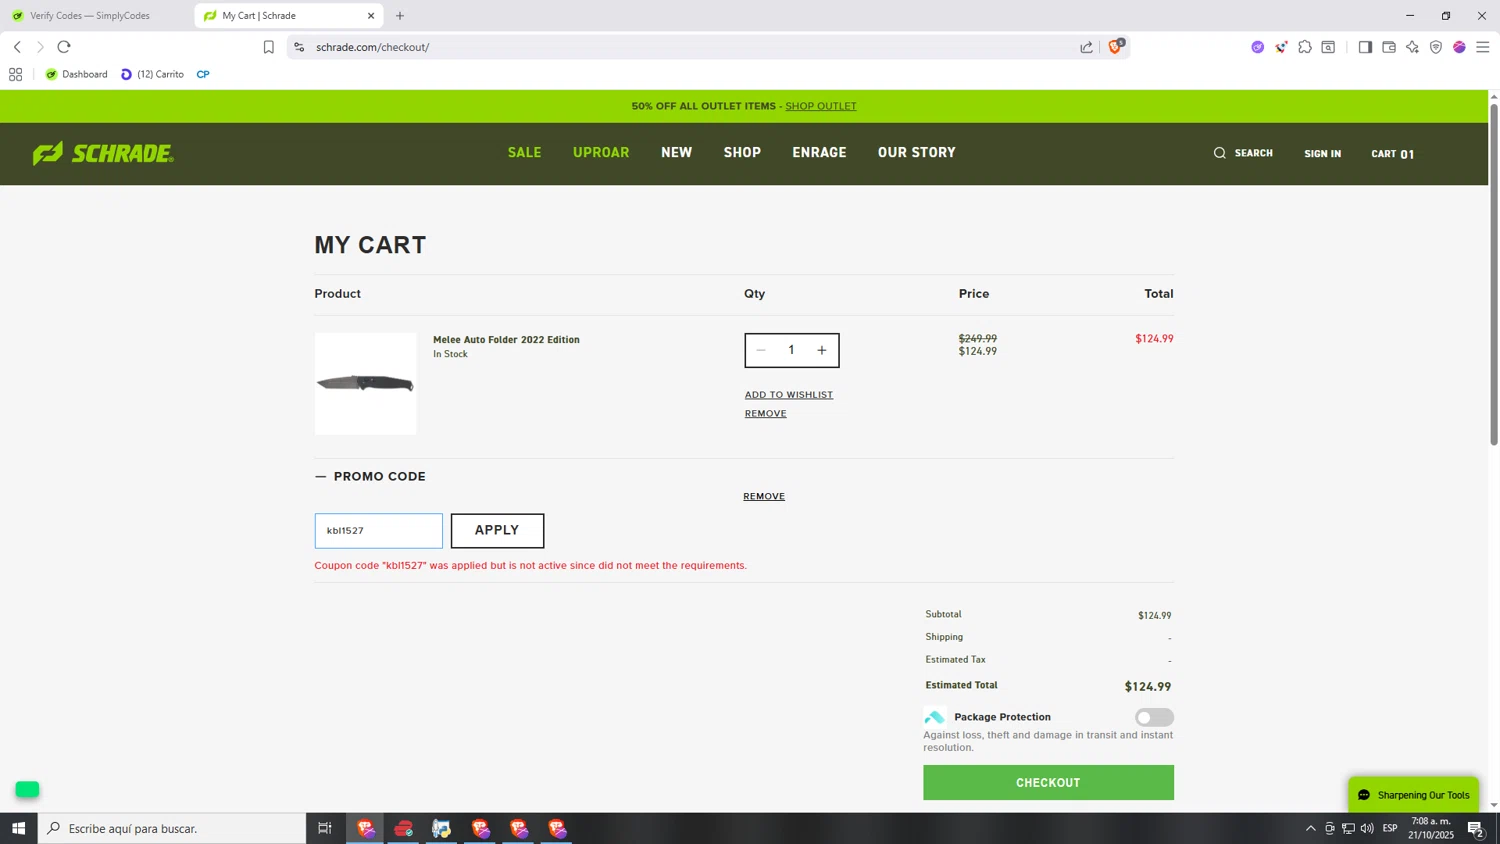Viewport: 1500px width, 844px height.
Task: Remove Melee Auto Folder from cart
Action: coord(765,414)
